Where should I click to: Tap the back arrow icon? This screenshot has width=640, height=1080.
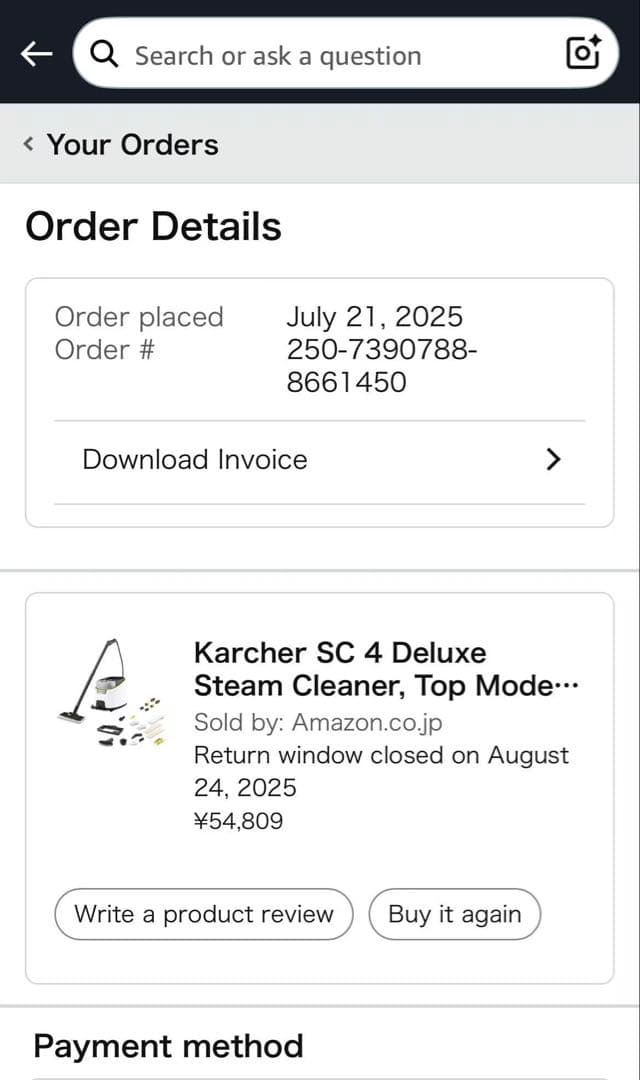(35, 54)
